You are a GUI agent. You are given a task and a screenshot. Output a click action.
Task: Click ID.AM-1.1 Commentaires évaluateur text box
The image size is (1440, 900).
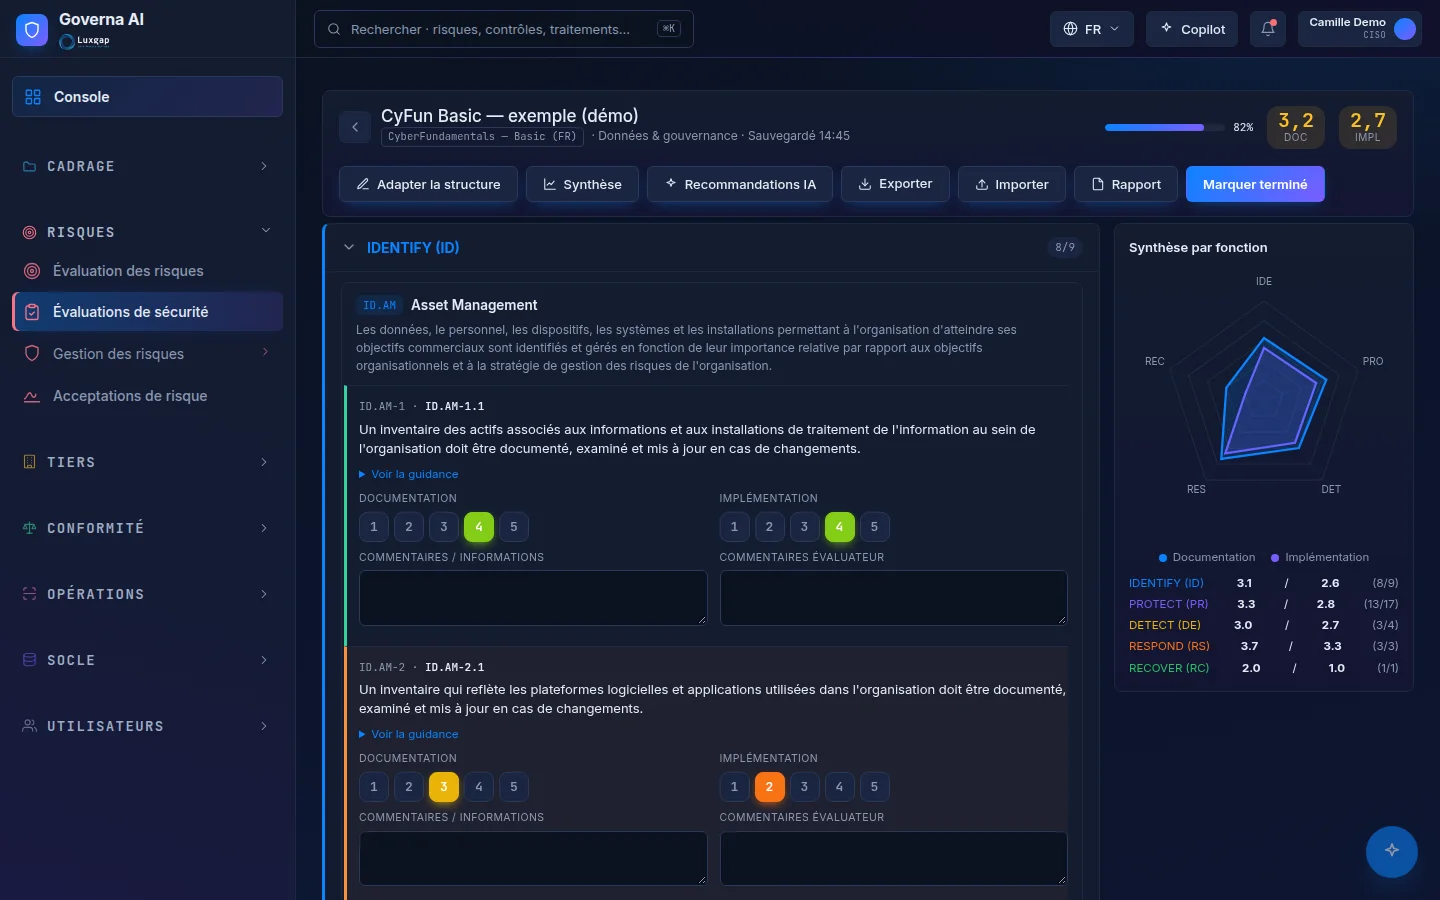pyautogui.click(x=894, y=598)
